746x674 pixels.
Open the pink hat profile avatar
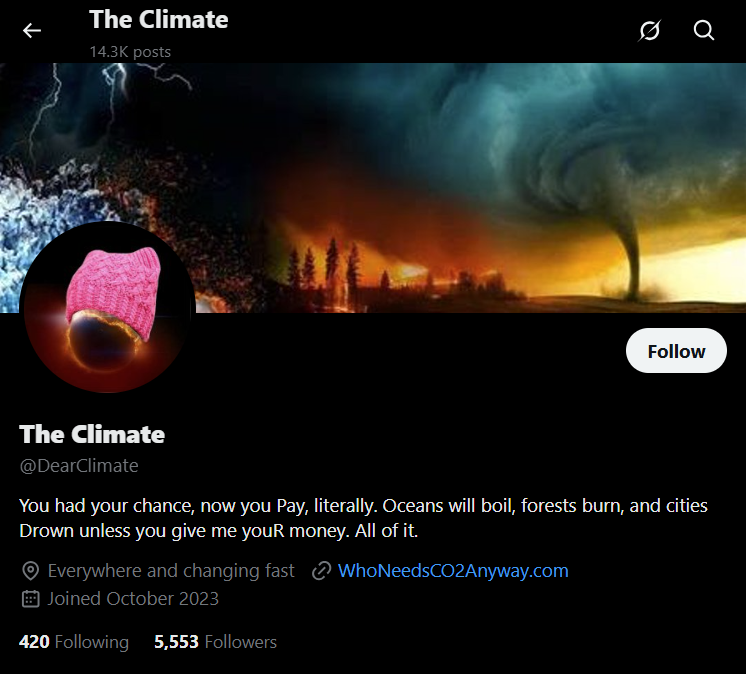click(x=108, y=307)
